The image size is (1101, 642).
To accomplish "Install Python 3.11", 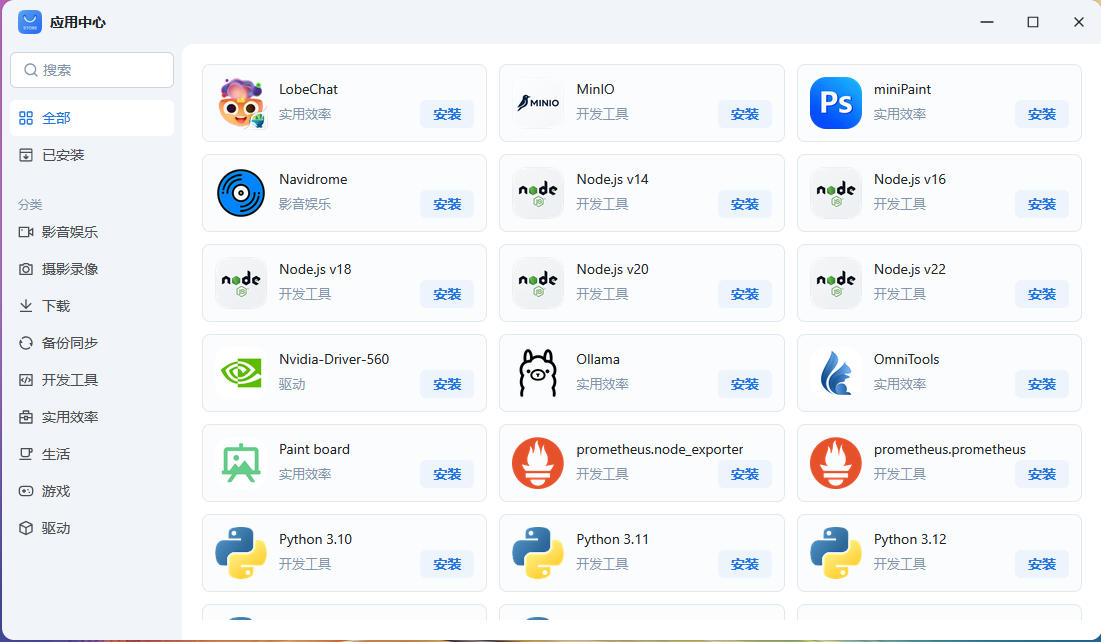I will pos(744,564).
